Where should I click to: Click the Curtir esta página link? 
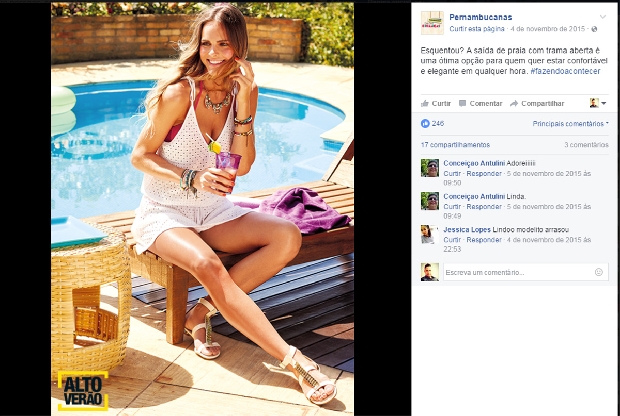point(477,29)
